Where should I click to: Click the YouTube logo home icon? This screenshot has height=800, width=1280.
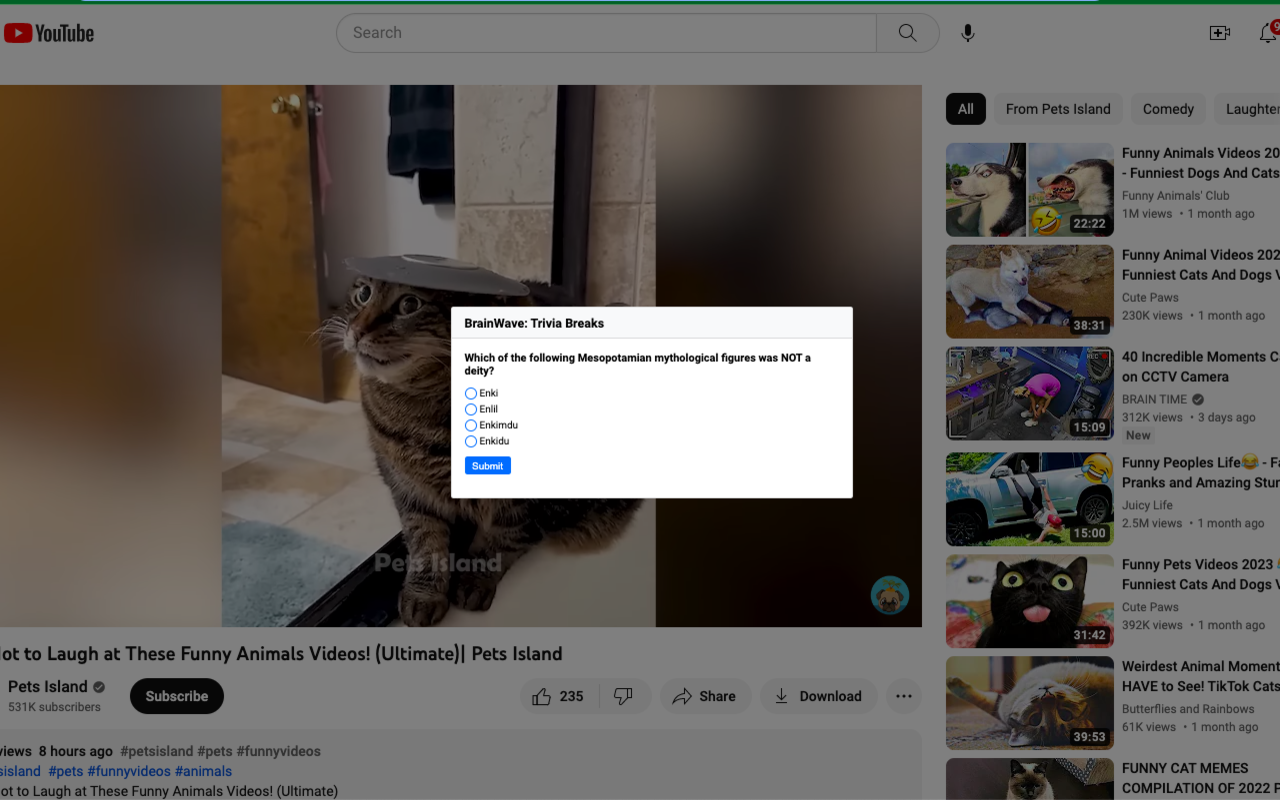pos(48,33)
